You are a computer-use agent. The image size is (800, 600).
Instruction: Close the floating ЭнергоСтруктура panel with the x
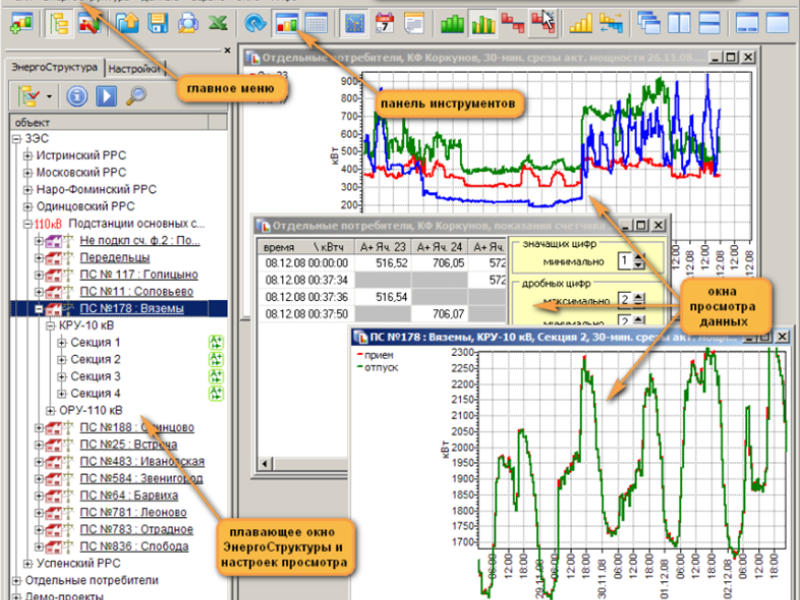tap(228, 50)
